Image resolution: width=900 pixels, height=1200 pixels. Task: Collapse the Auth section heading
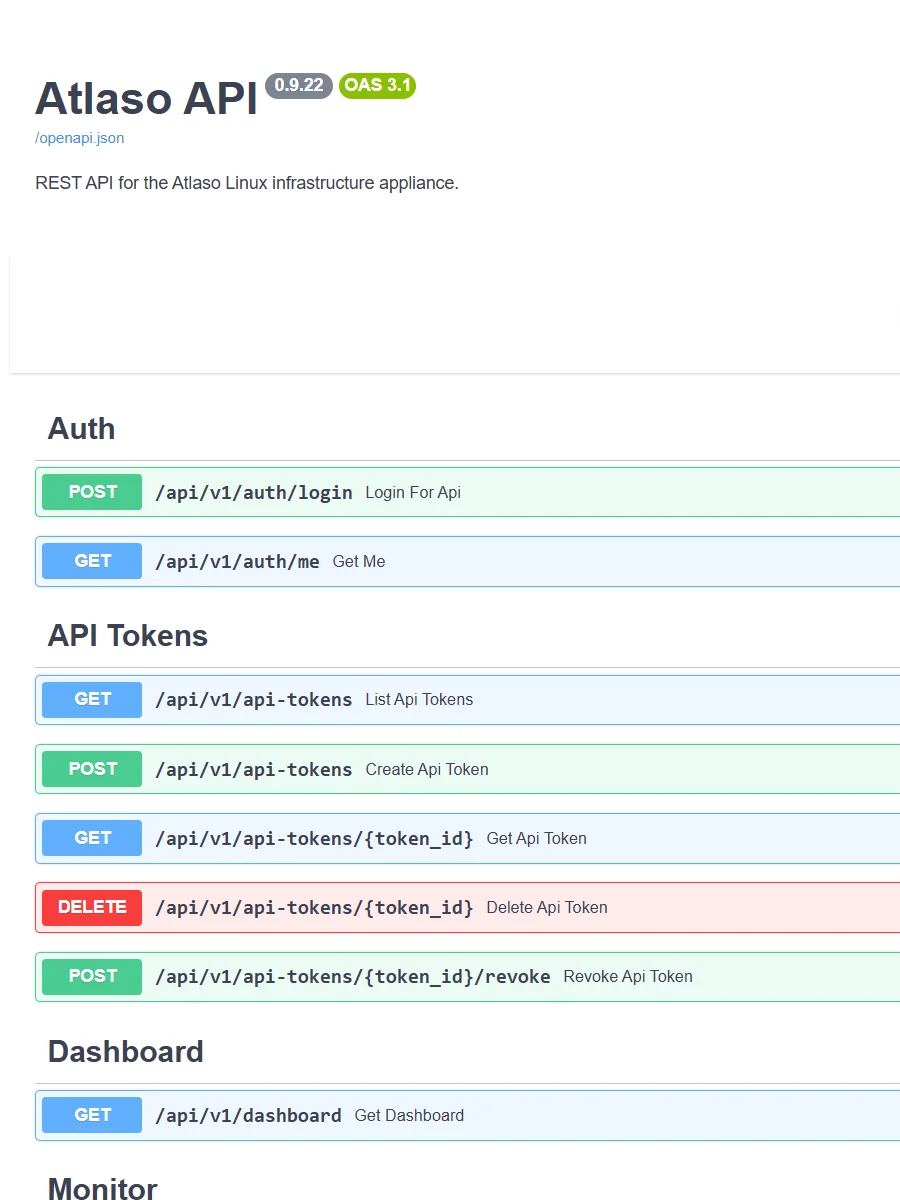click(x=81, y=428)
